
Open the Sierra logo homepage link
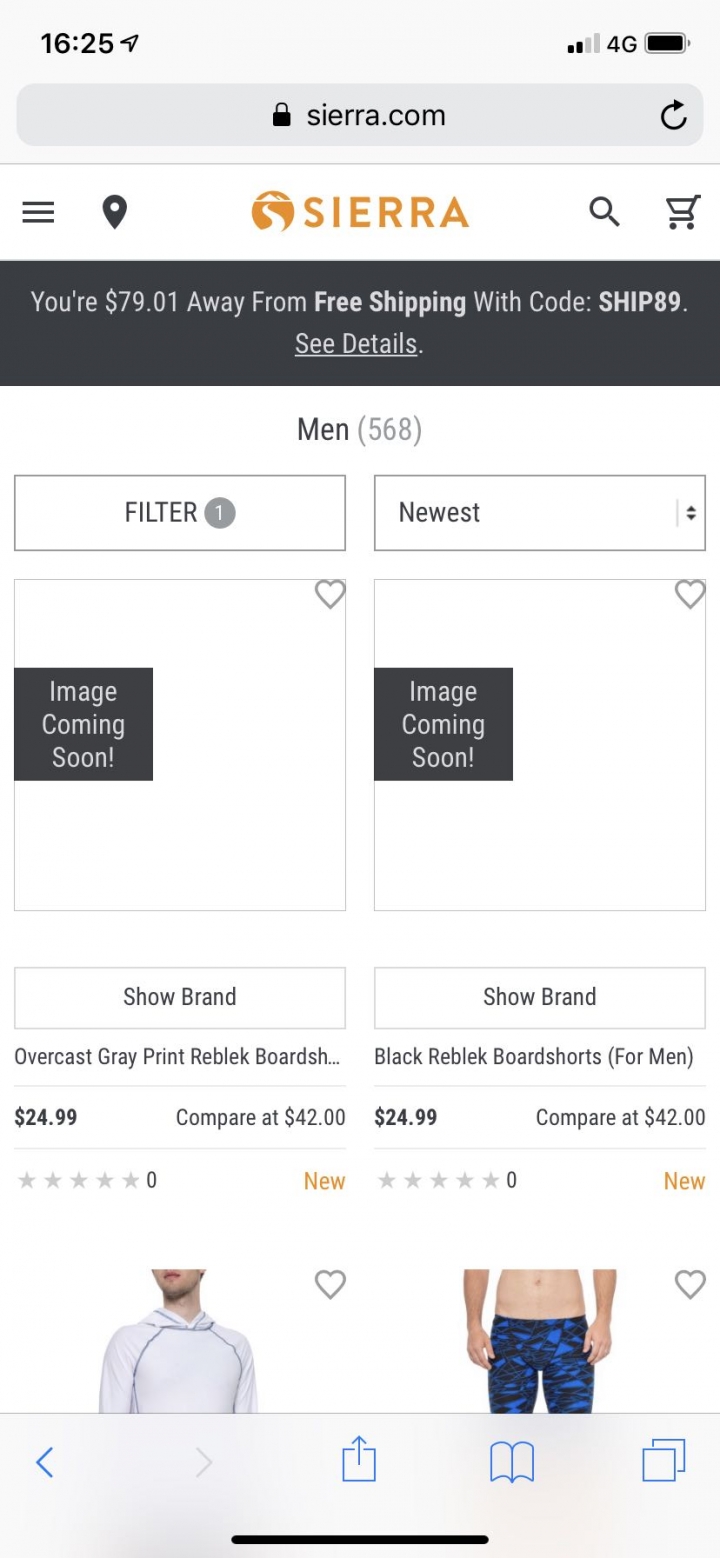point(360,212)
